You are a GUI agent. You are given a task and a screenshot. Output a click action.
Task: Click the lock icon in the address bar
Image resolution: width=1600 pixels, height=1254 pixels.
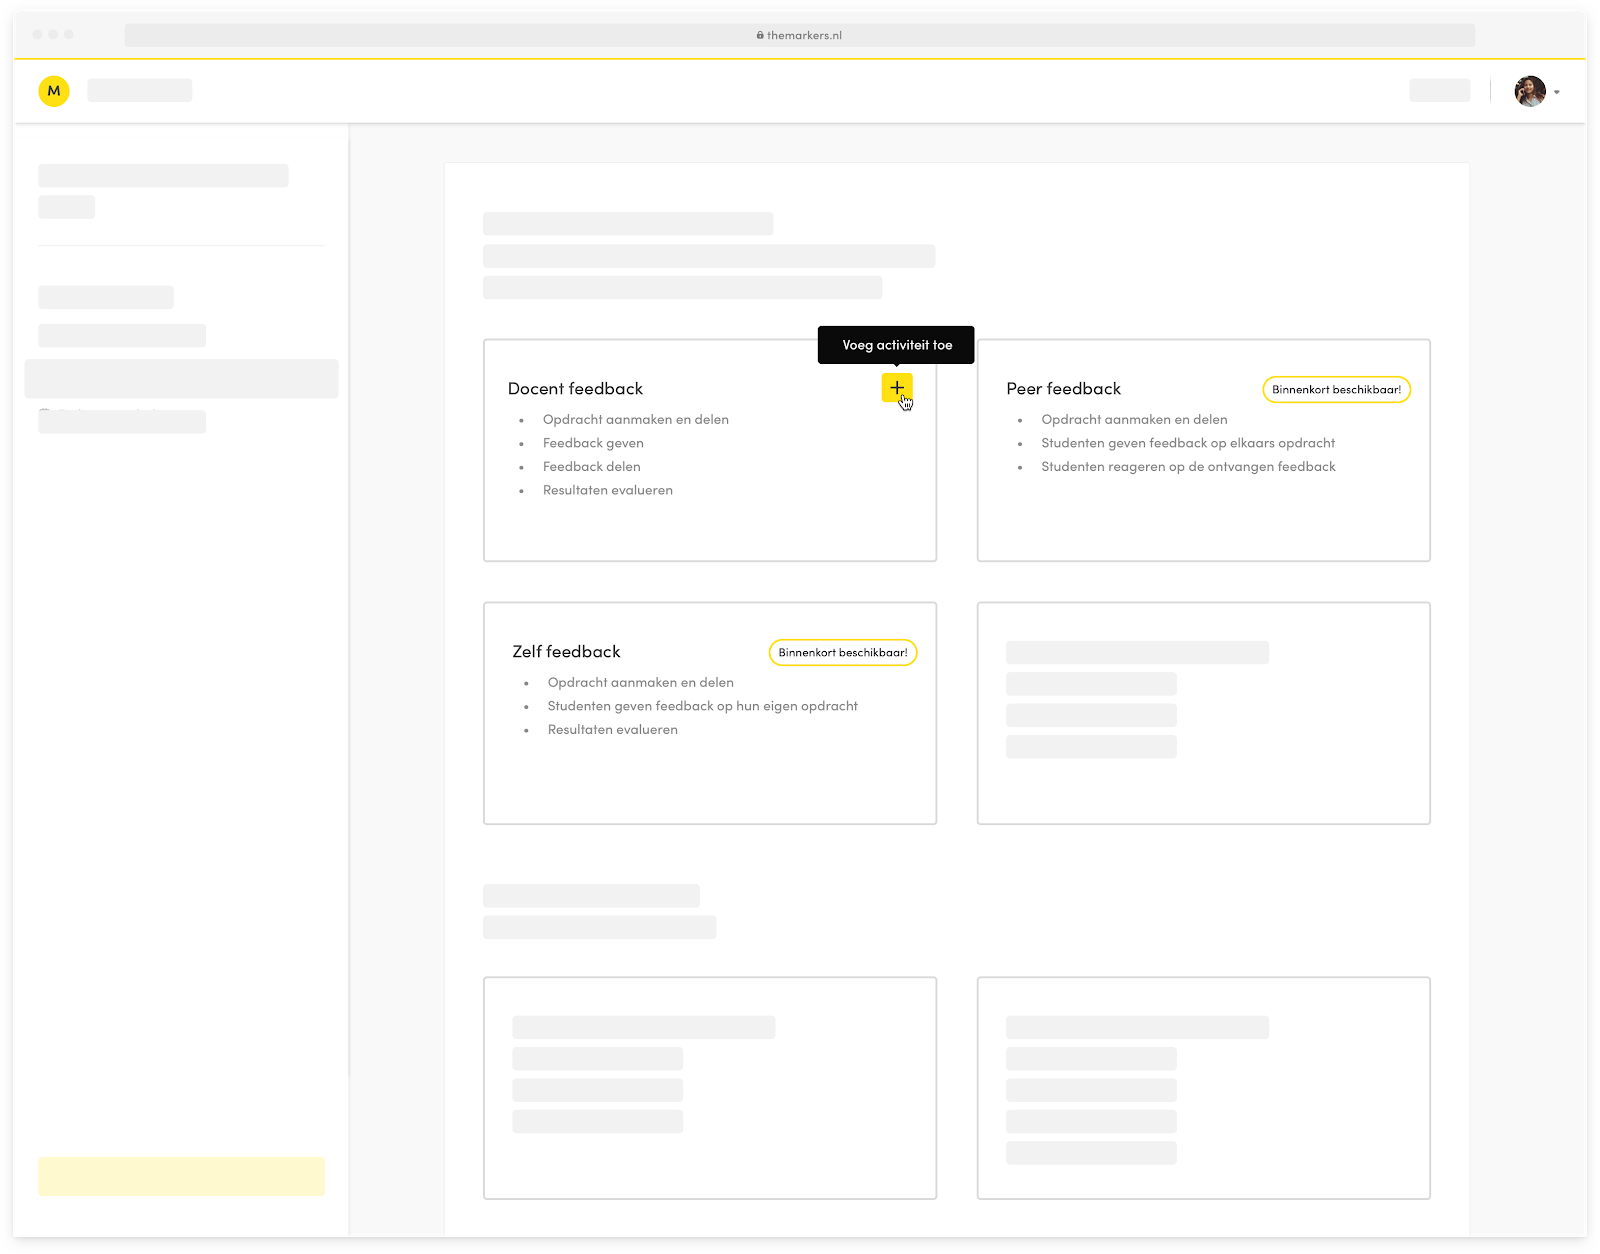760,35
